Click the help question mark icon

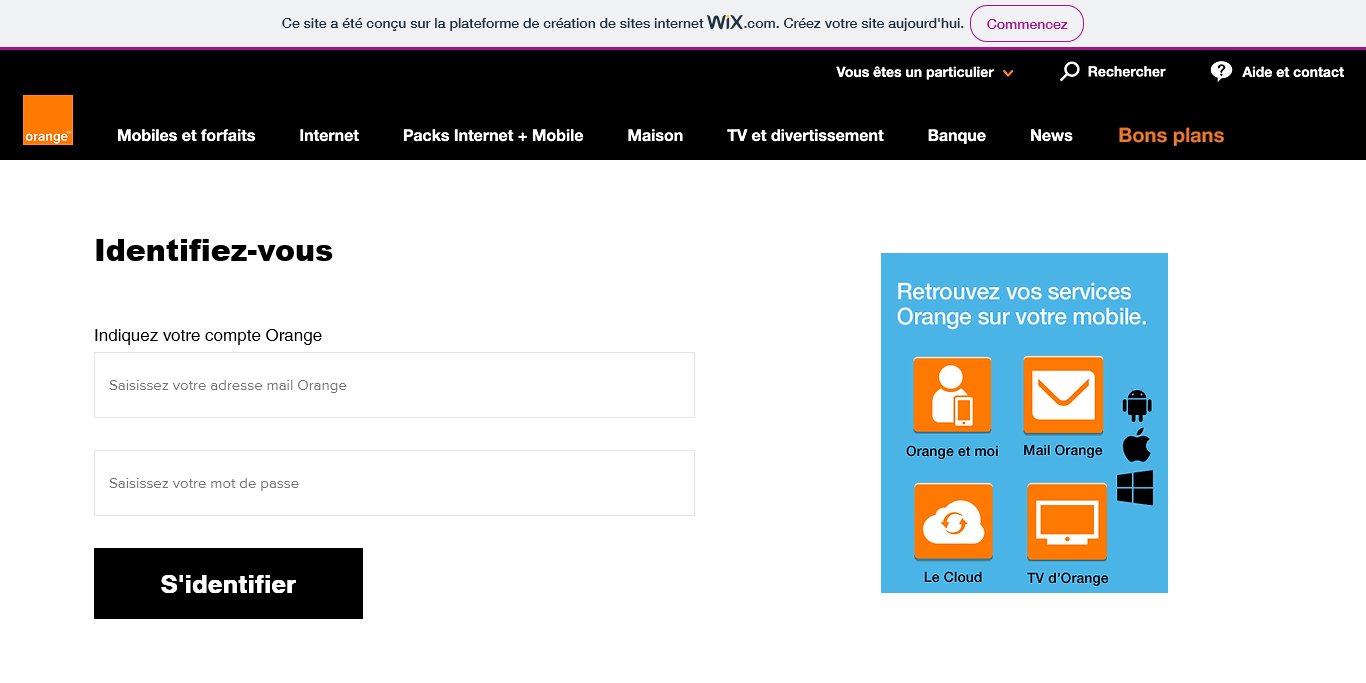click(1221, 71)
